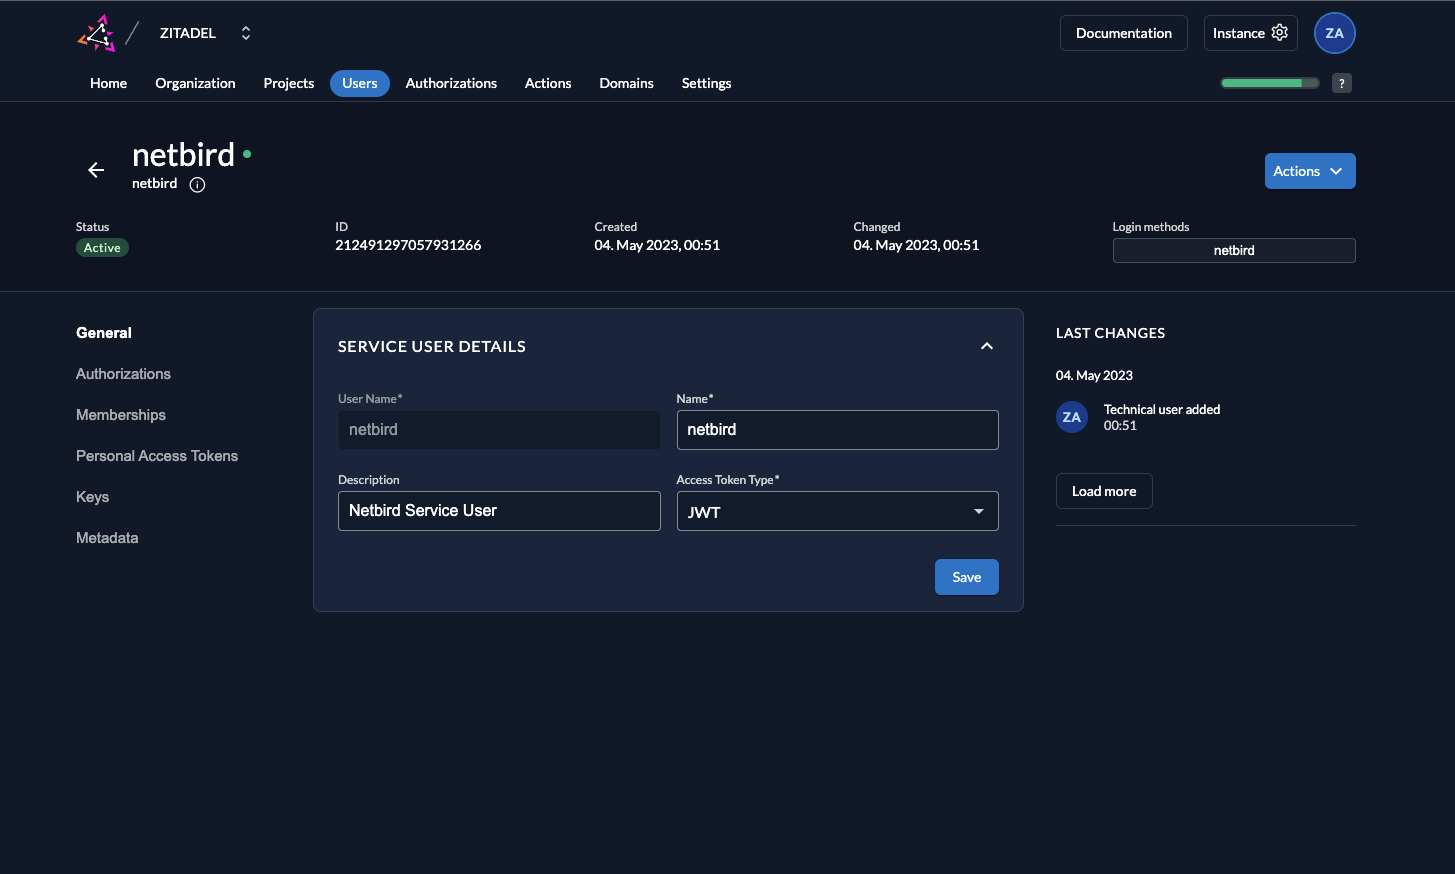Click the disabled User Name field
The image size is (1455, 874).
tap(499, 430)
